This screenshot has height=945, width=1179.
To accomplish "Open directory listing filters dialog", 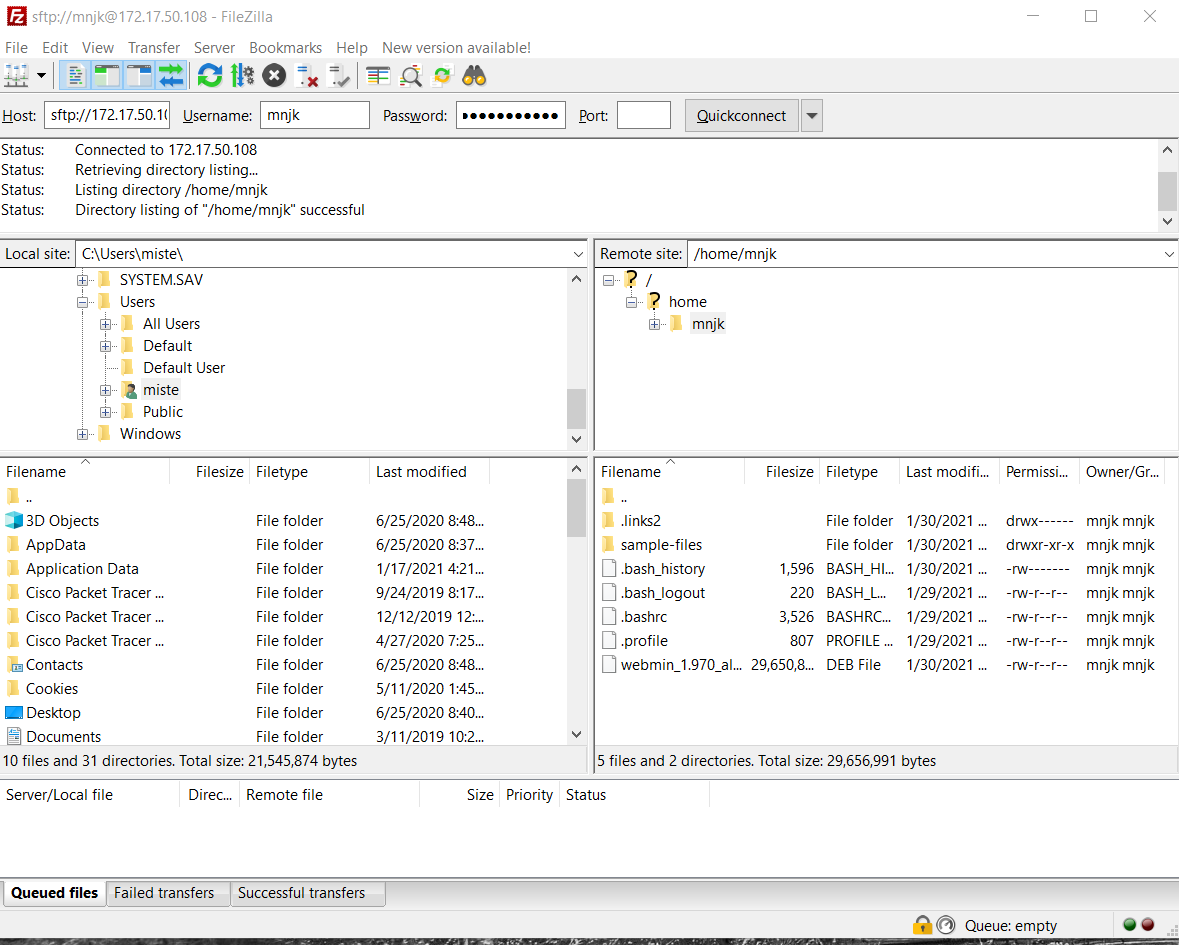I will (377, 75).
